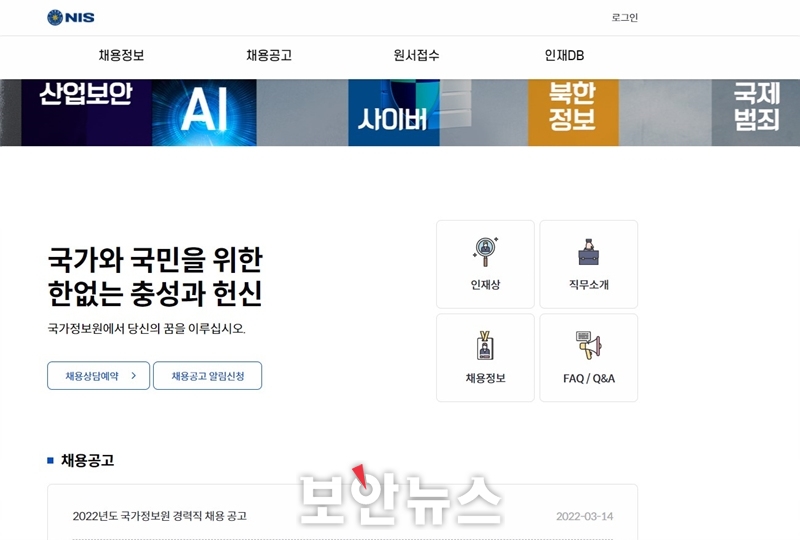Open the 인재상 magnifier icon card

485,264
